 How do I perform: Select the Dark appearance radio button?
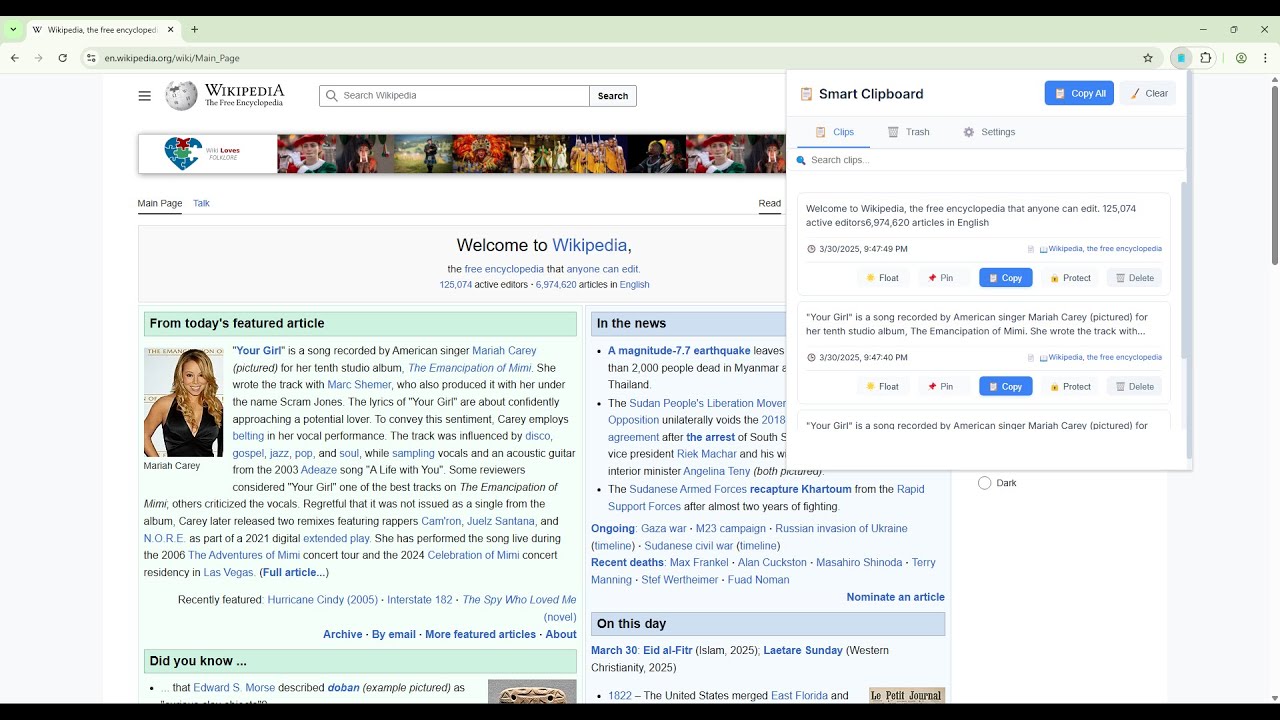(985, 483)
